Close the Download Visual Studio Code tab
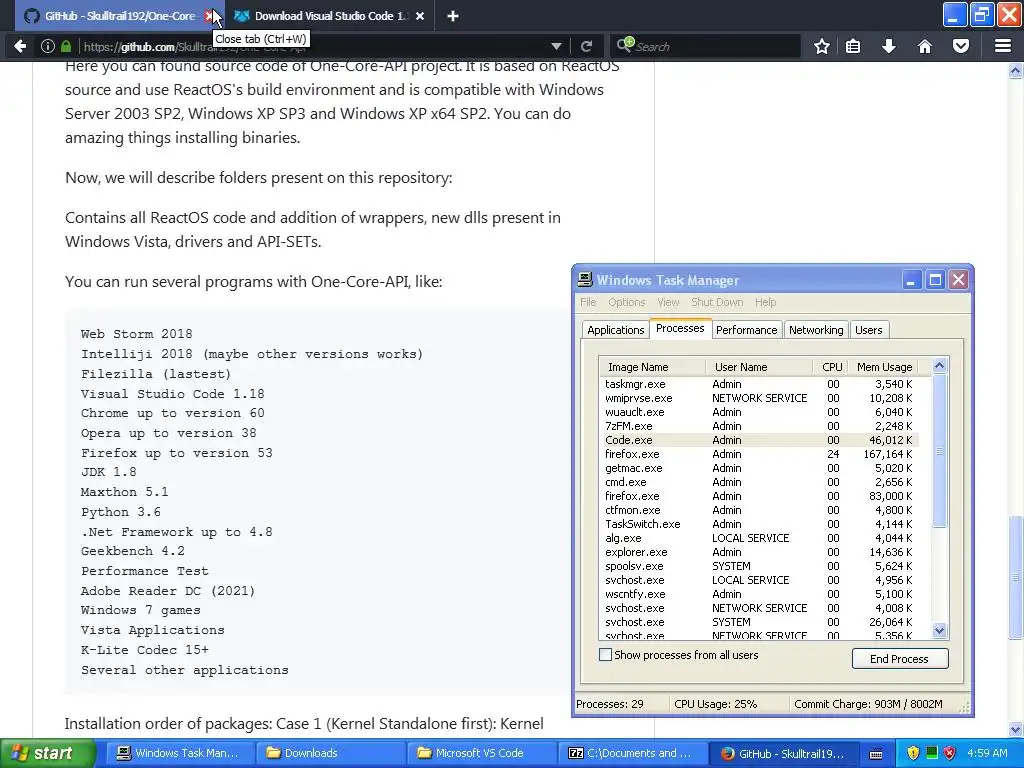The image size is (1024, 768). coord(420,16)
